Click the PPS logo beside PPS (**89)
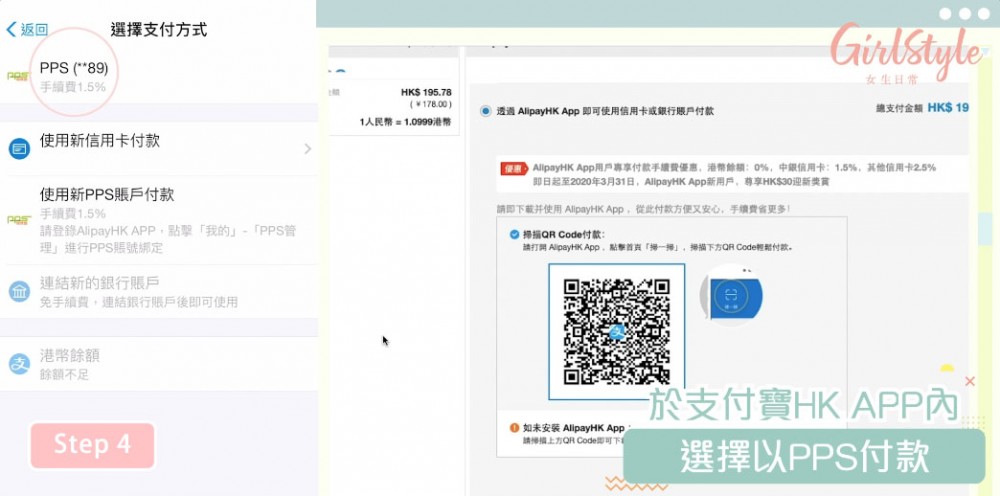Viewport: 1000px width, 496px height. [x=18, y=76]
